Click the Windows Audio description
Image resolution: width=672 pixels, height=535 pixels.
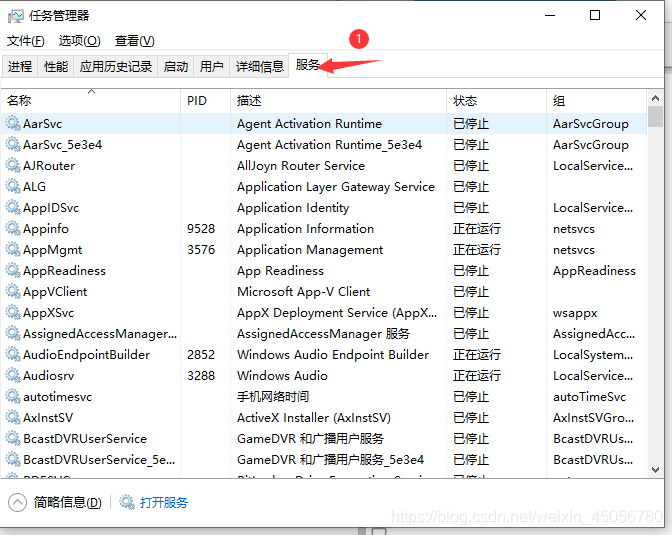282,376
